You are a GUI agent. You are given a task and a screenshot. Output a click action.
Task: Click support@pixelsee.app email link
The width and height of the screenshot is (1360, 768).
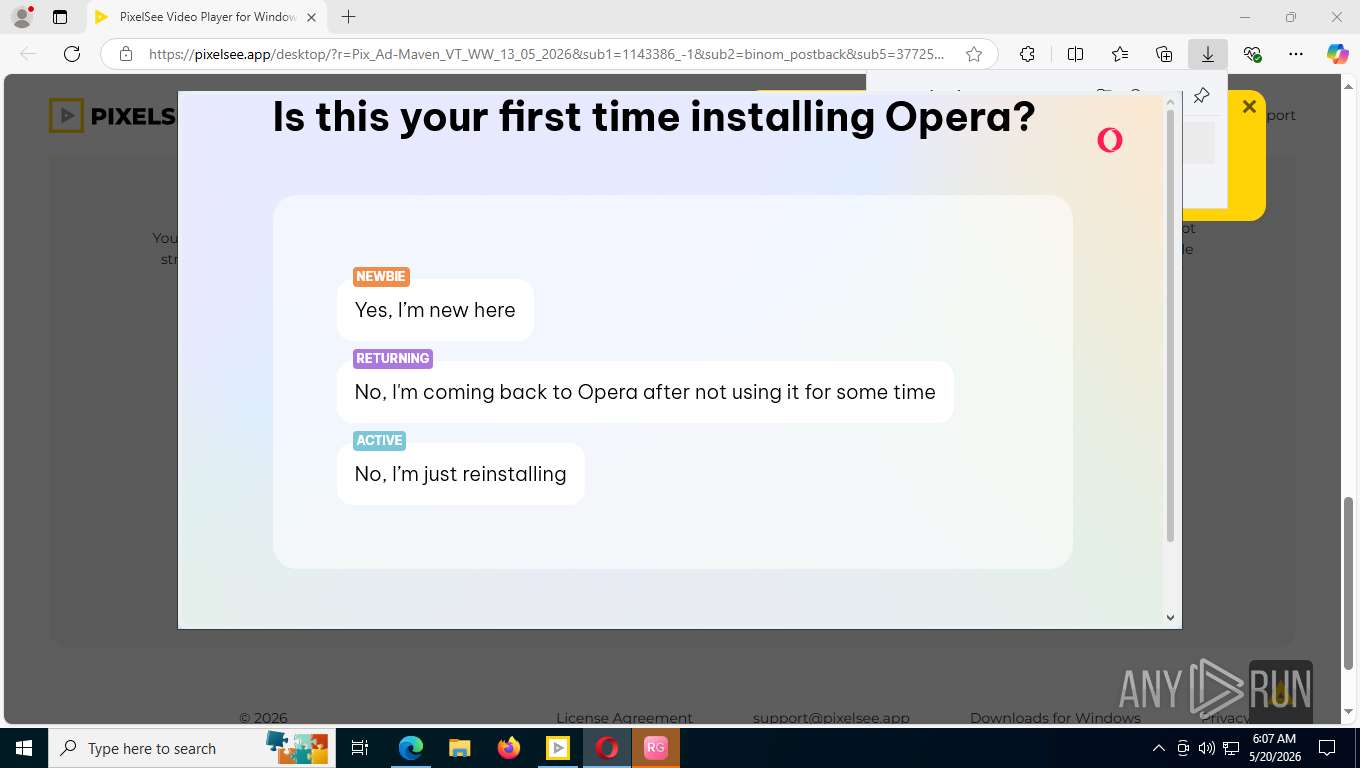coord(831,717)
